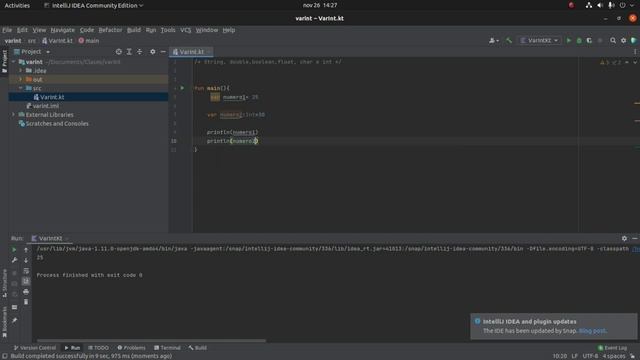Toggle scroll to end in Run console
640x360 pixels.
click(26, 281)
